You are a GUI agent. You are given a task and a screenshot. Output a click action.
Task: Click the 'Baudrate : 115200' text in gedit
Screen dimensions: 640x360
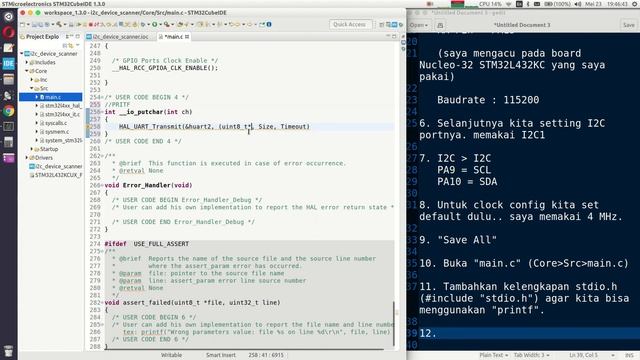488,100
